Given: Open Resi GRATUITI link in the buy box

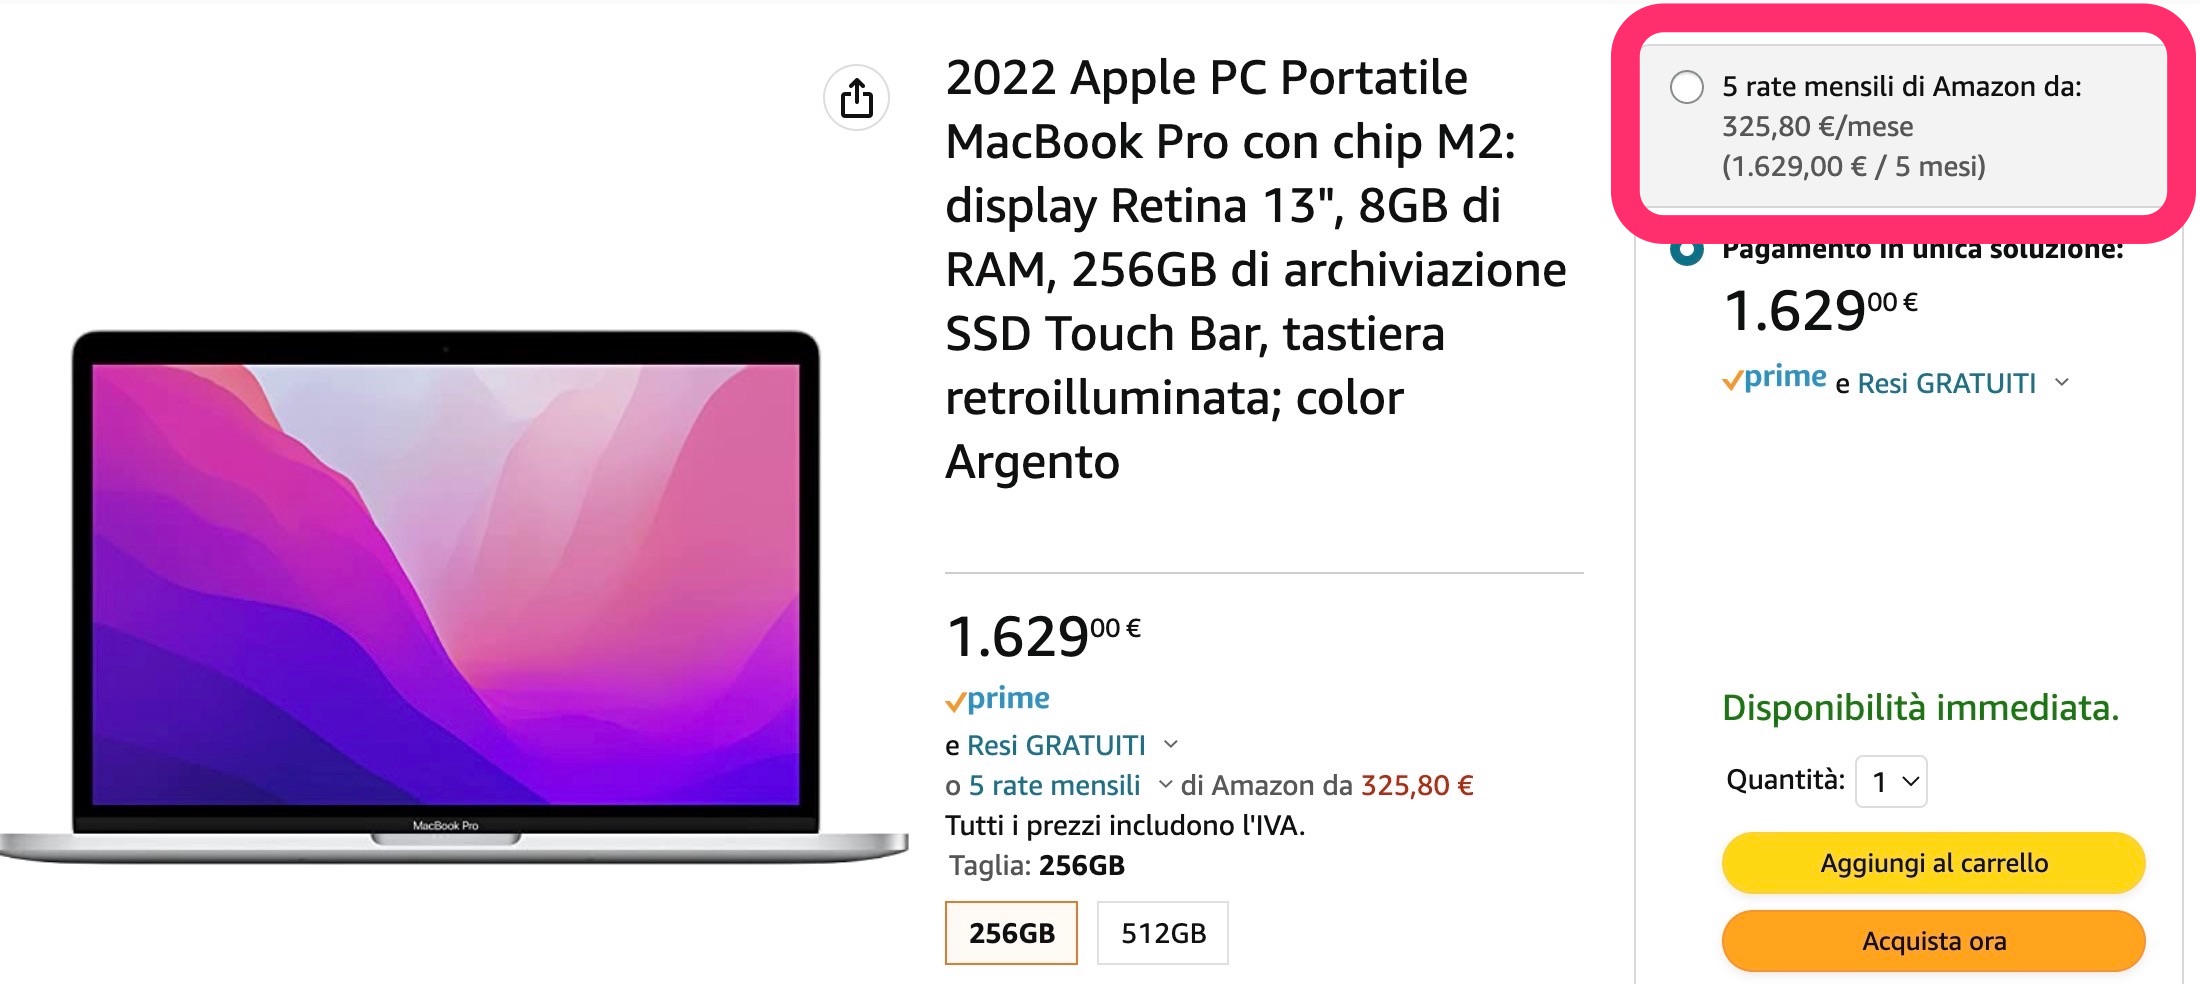Looking at the screenshot, I should point(1946,384).
